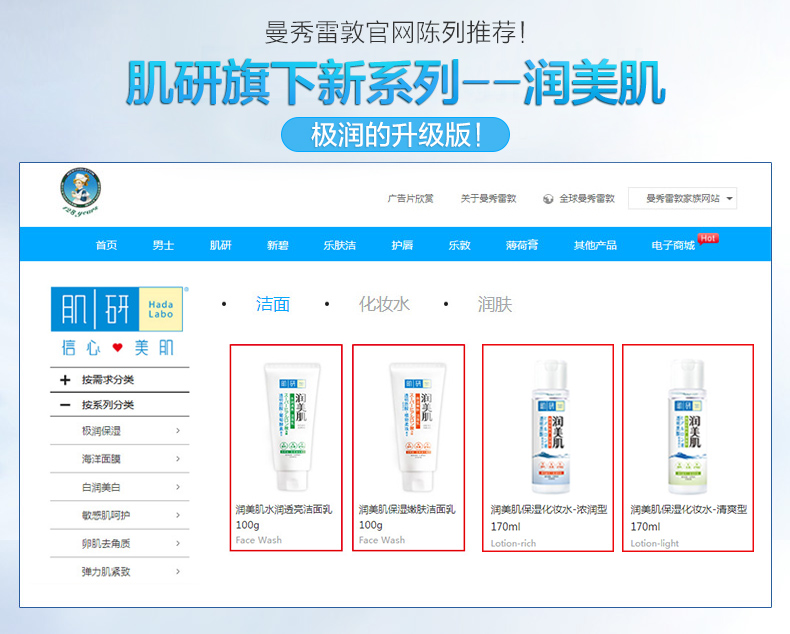Click the 全球曼秀雷敦 link

click(x=587, y=199)
